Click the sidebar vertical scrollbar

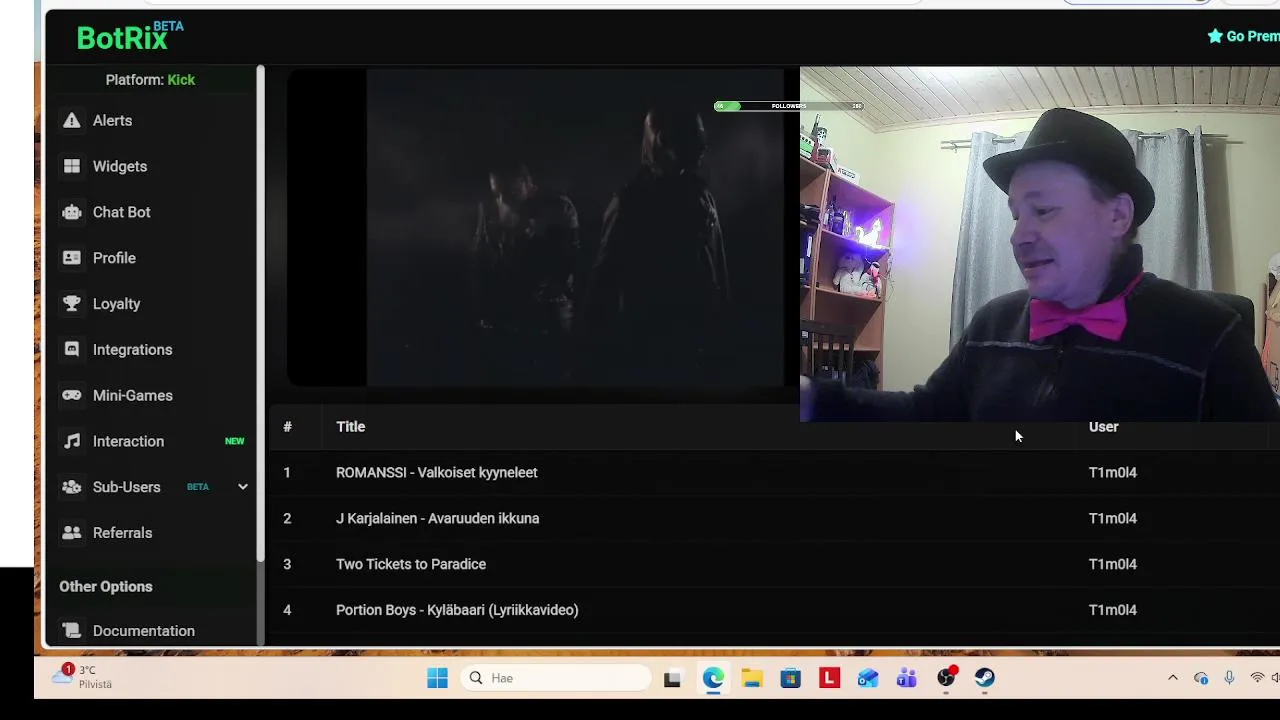click(260, 312)
